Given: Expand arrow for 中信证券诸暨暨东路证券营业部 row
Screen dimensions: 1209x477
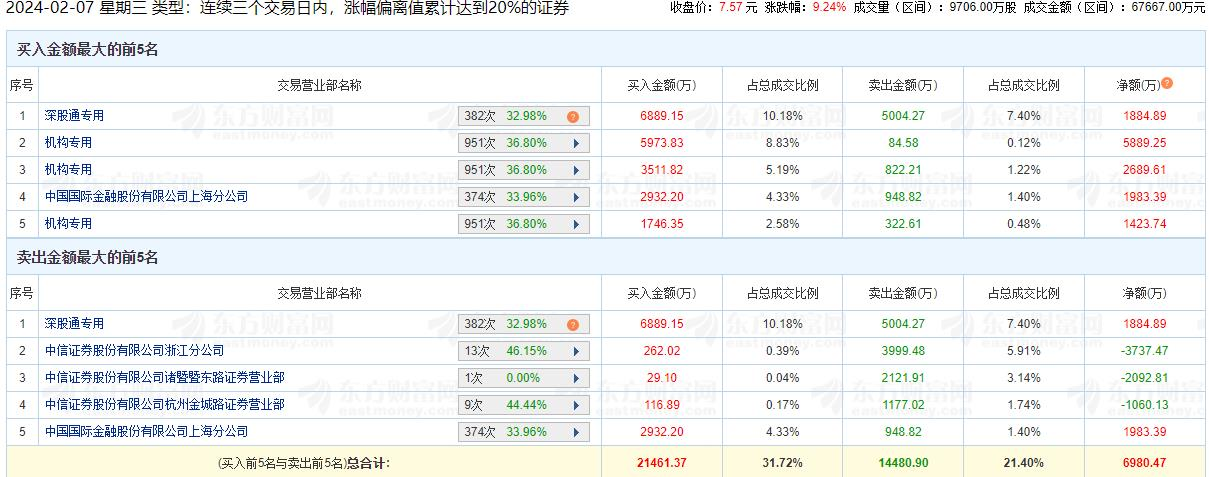Looking at the screenshot, I should click(x=576, y=378).
